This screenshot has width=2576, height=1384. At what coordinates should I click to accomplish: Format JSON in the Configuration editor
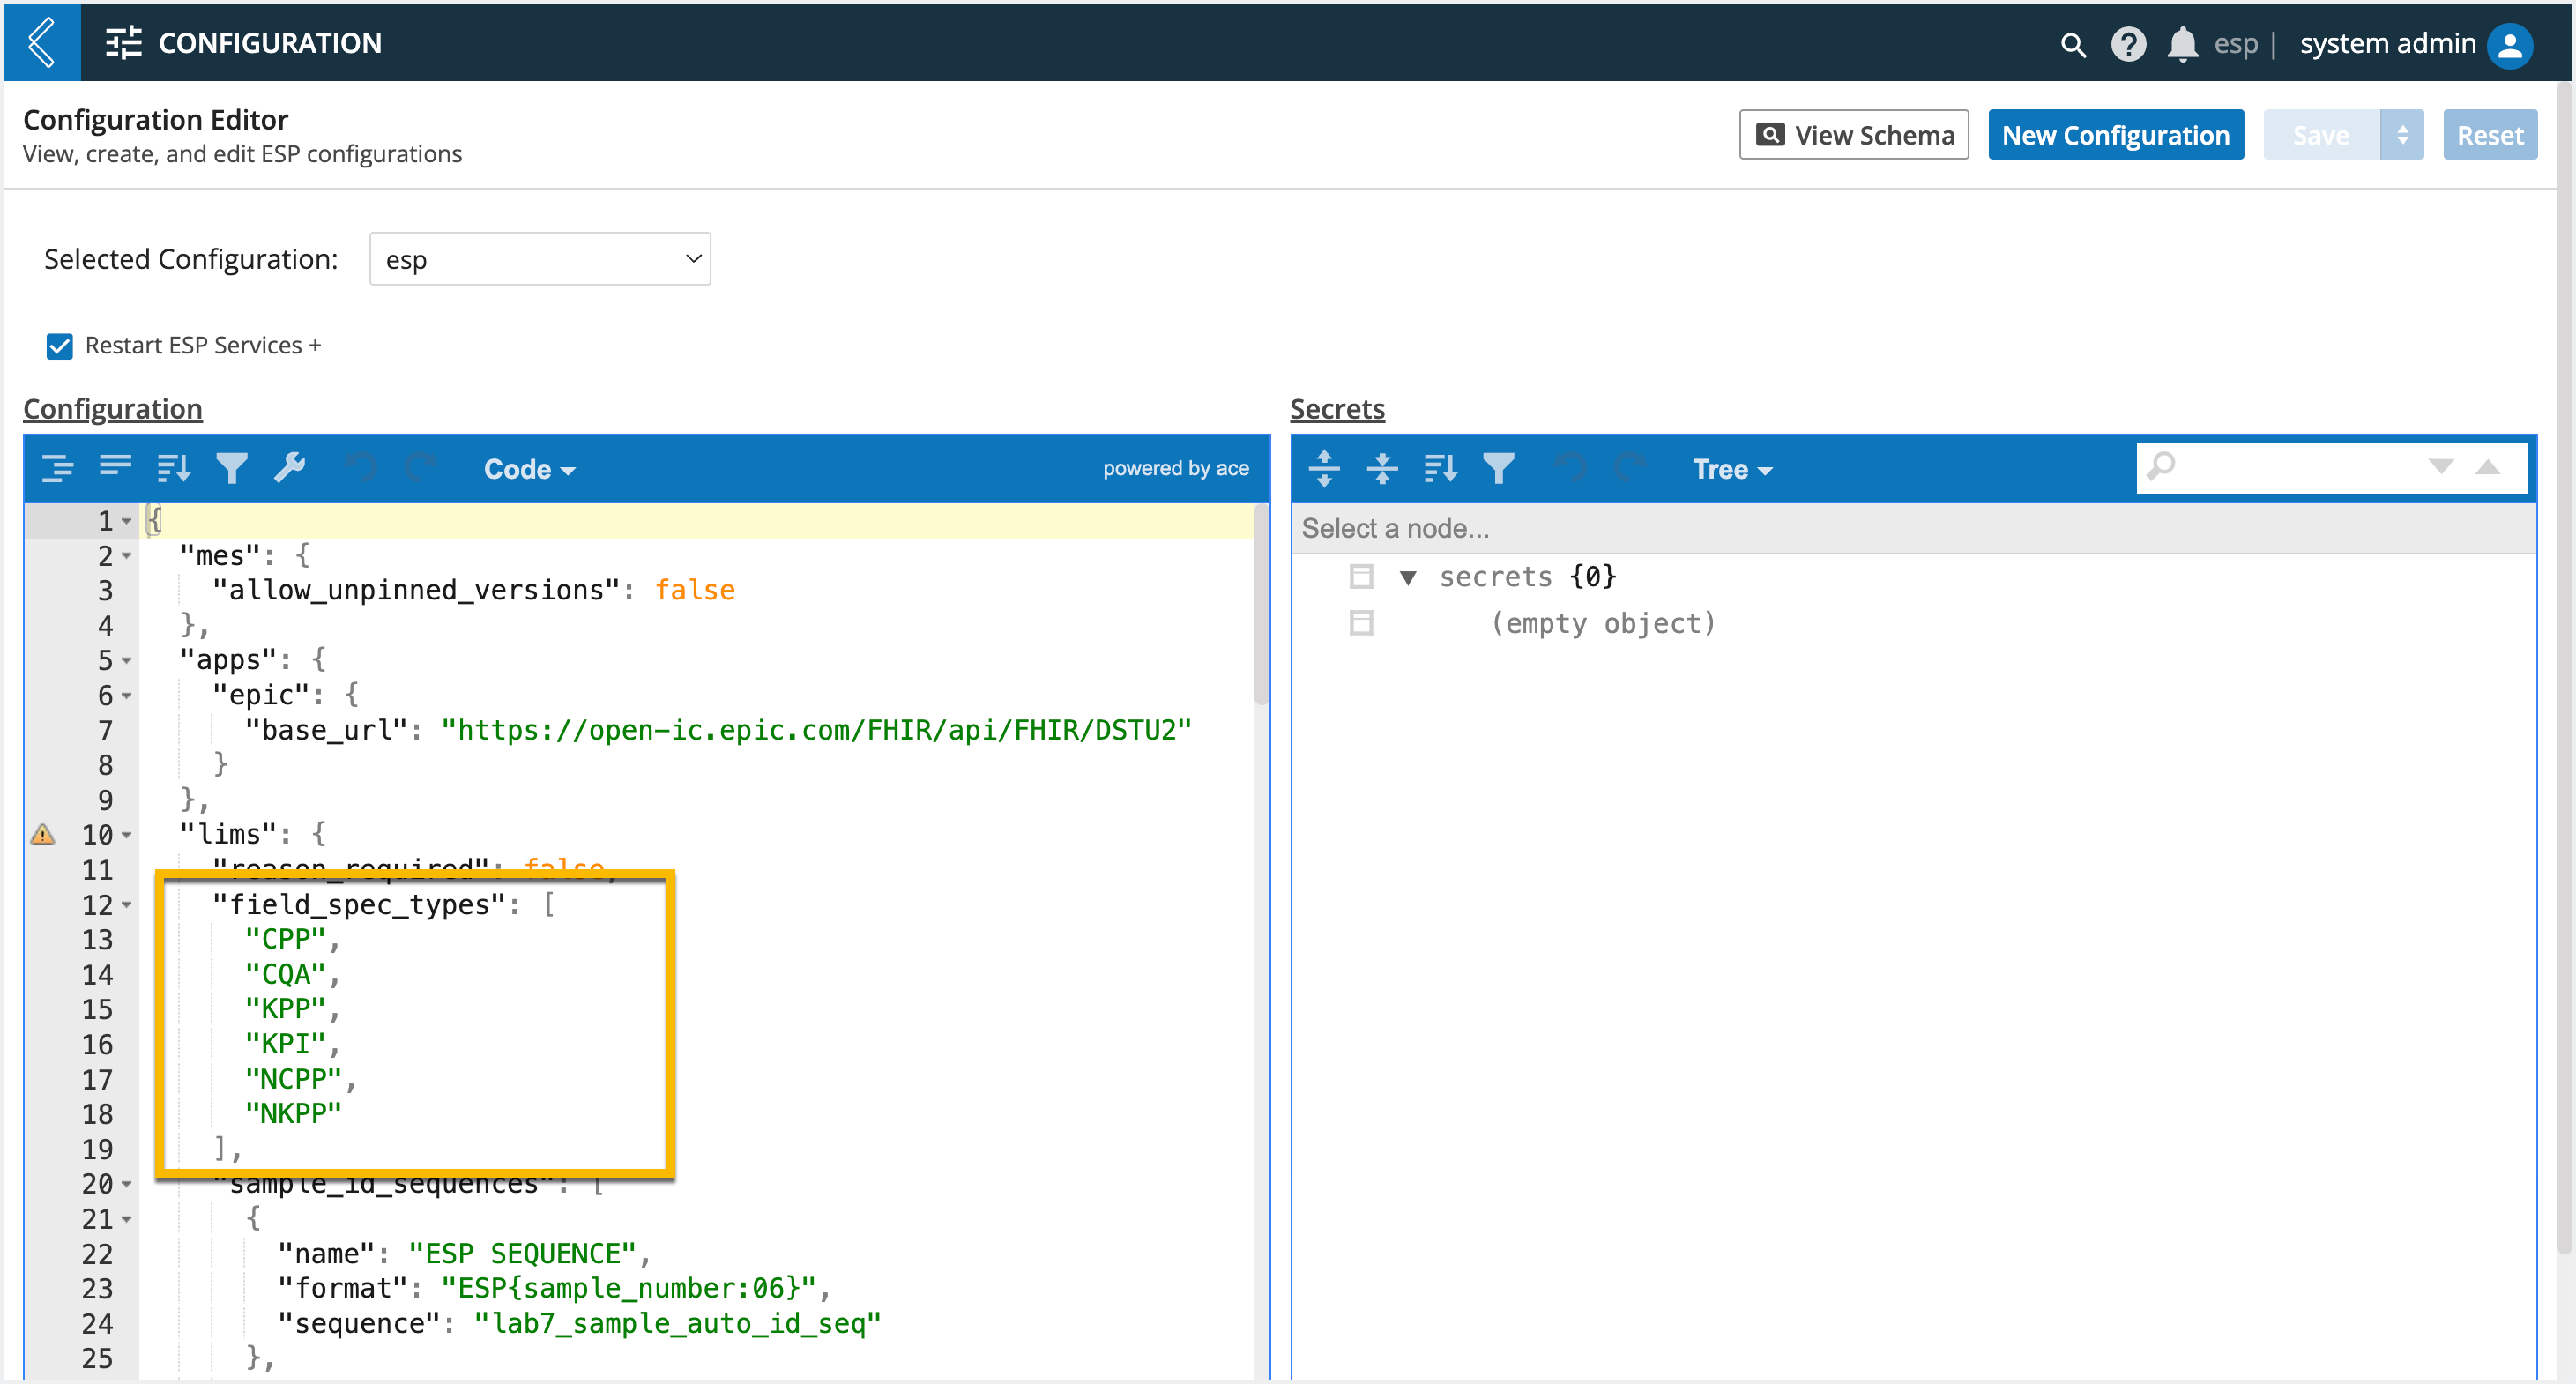click(x=57, y=468)
